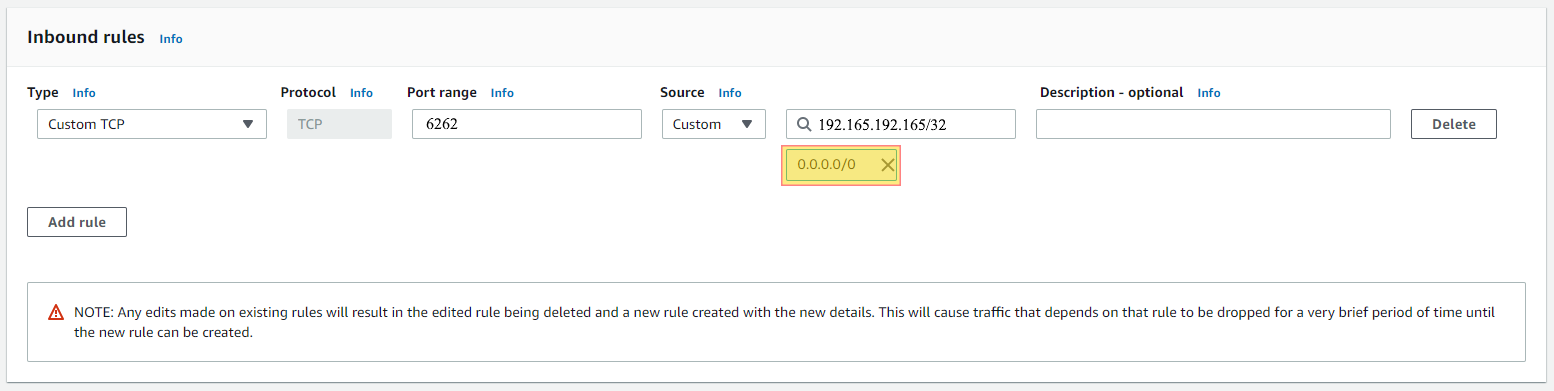Click the disabled TCP protocol field
The width and height of the screenshot is (1554, 391).
(339, 124)
